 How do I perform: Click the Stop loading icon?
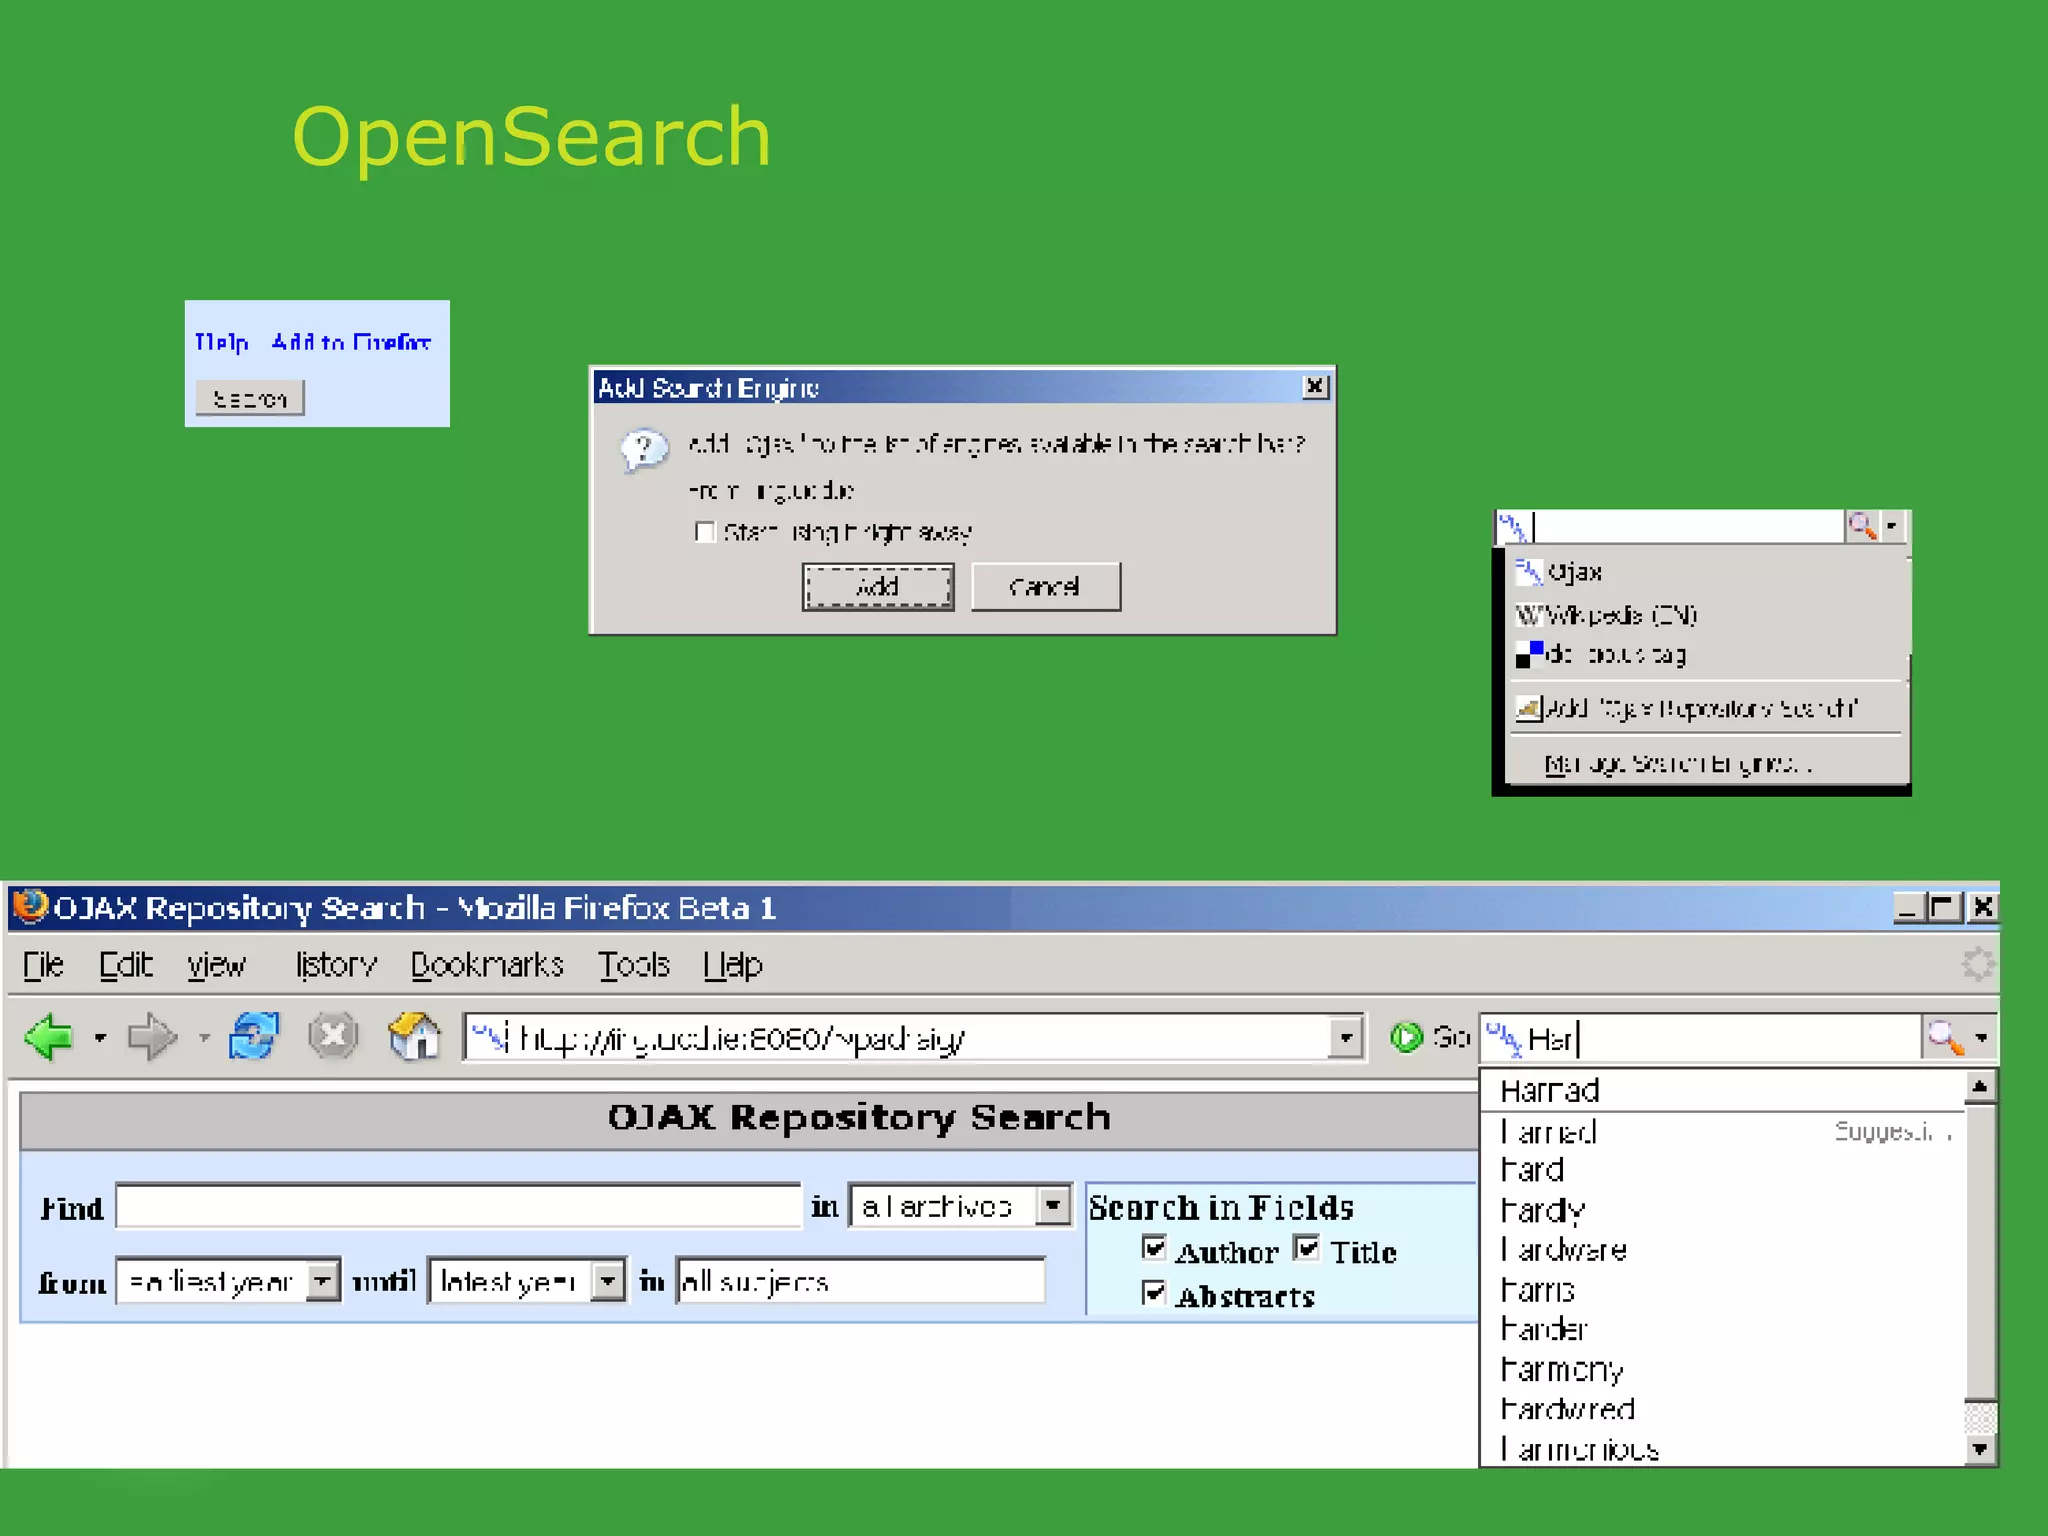coord(333,1036)
